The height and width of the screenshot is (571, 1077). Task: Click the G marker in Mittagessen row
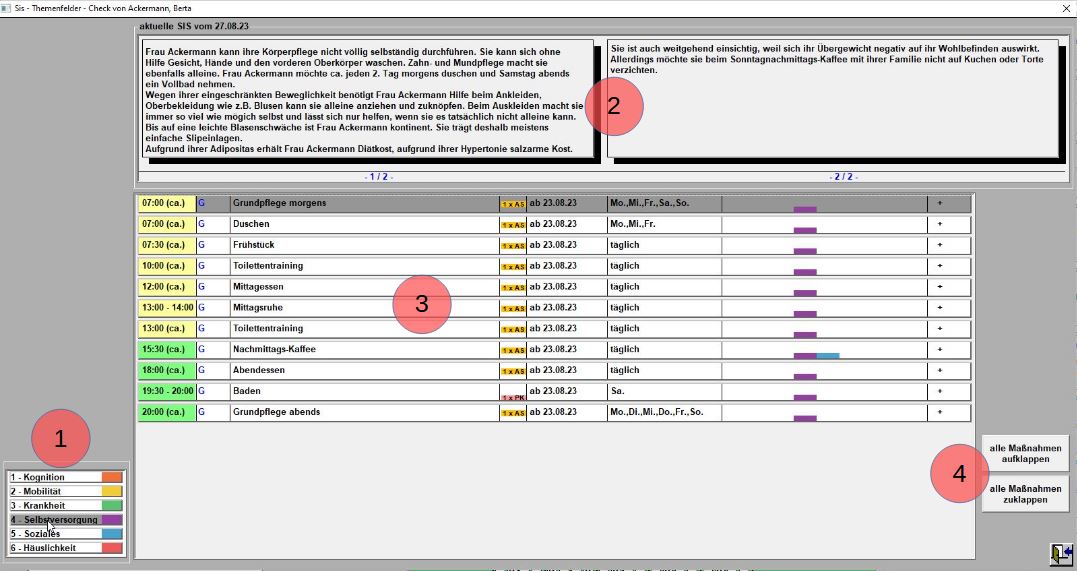click(202, 287)
